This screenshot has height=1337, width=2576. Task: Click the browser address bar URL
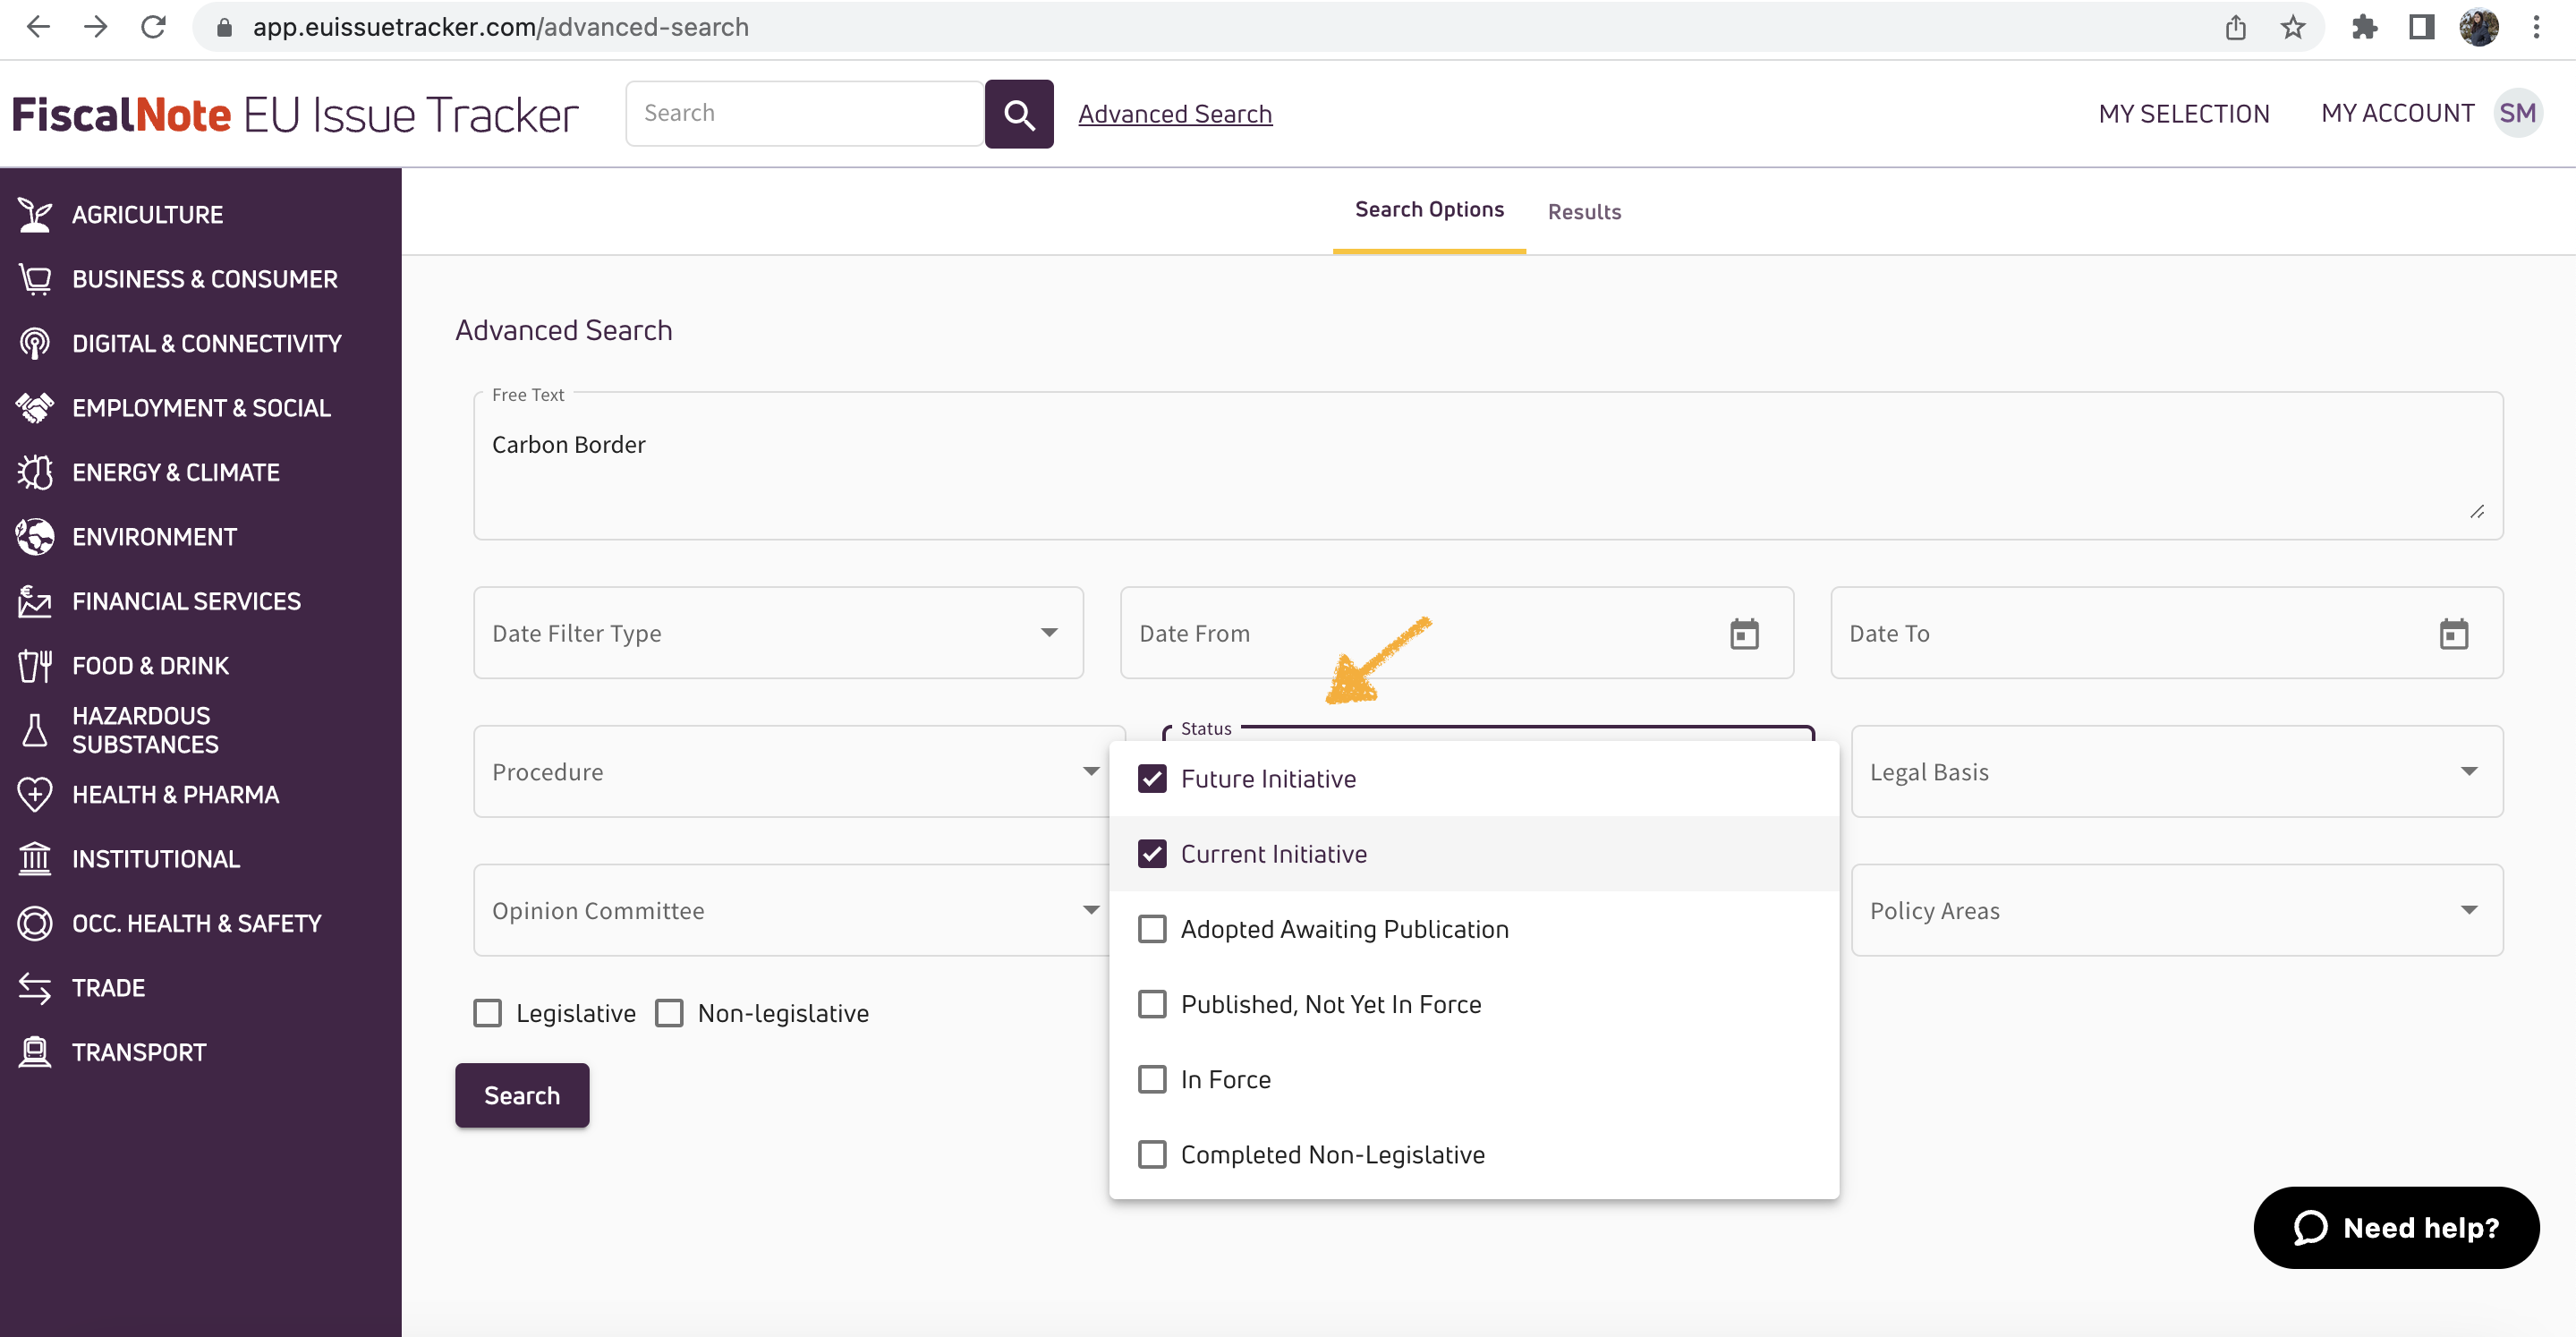tap(500, 27)
